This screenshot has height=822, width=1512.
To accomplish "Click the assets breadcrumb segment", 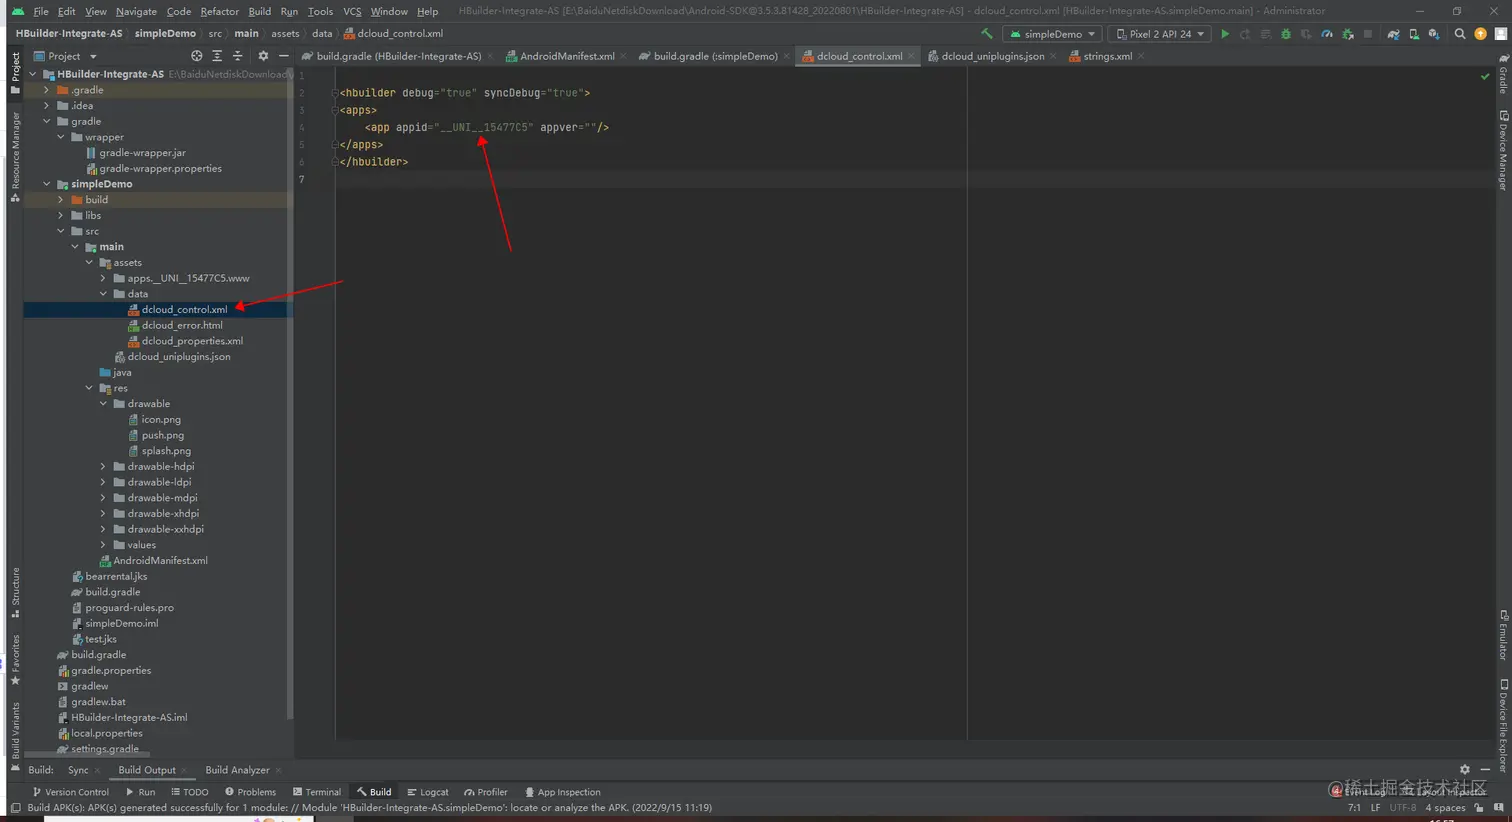I will [x=285, y=33].
